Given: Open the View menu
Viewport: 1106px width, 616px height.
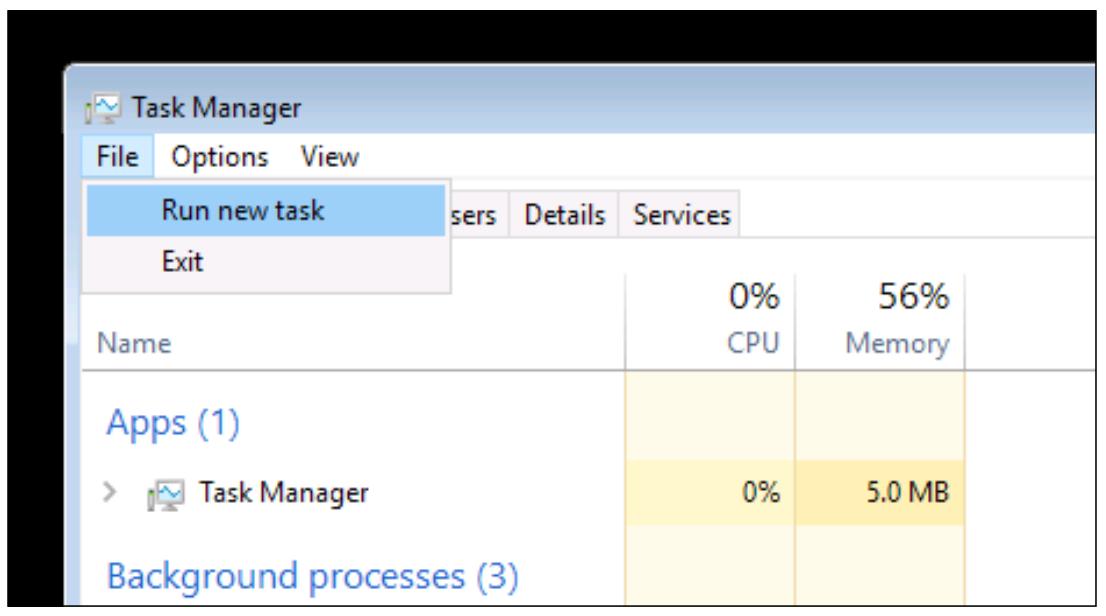Looking at the screenshot, I should pyautogui.click(x=329, y=157).
